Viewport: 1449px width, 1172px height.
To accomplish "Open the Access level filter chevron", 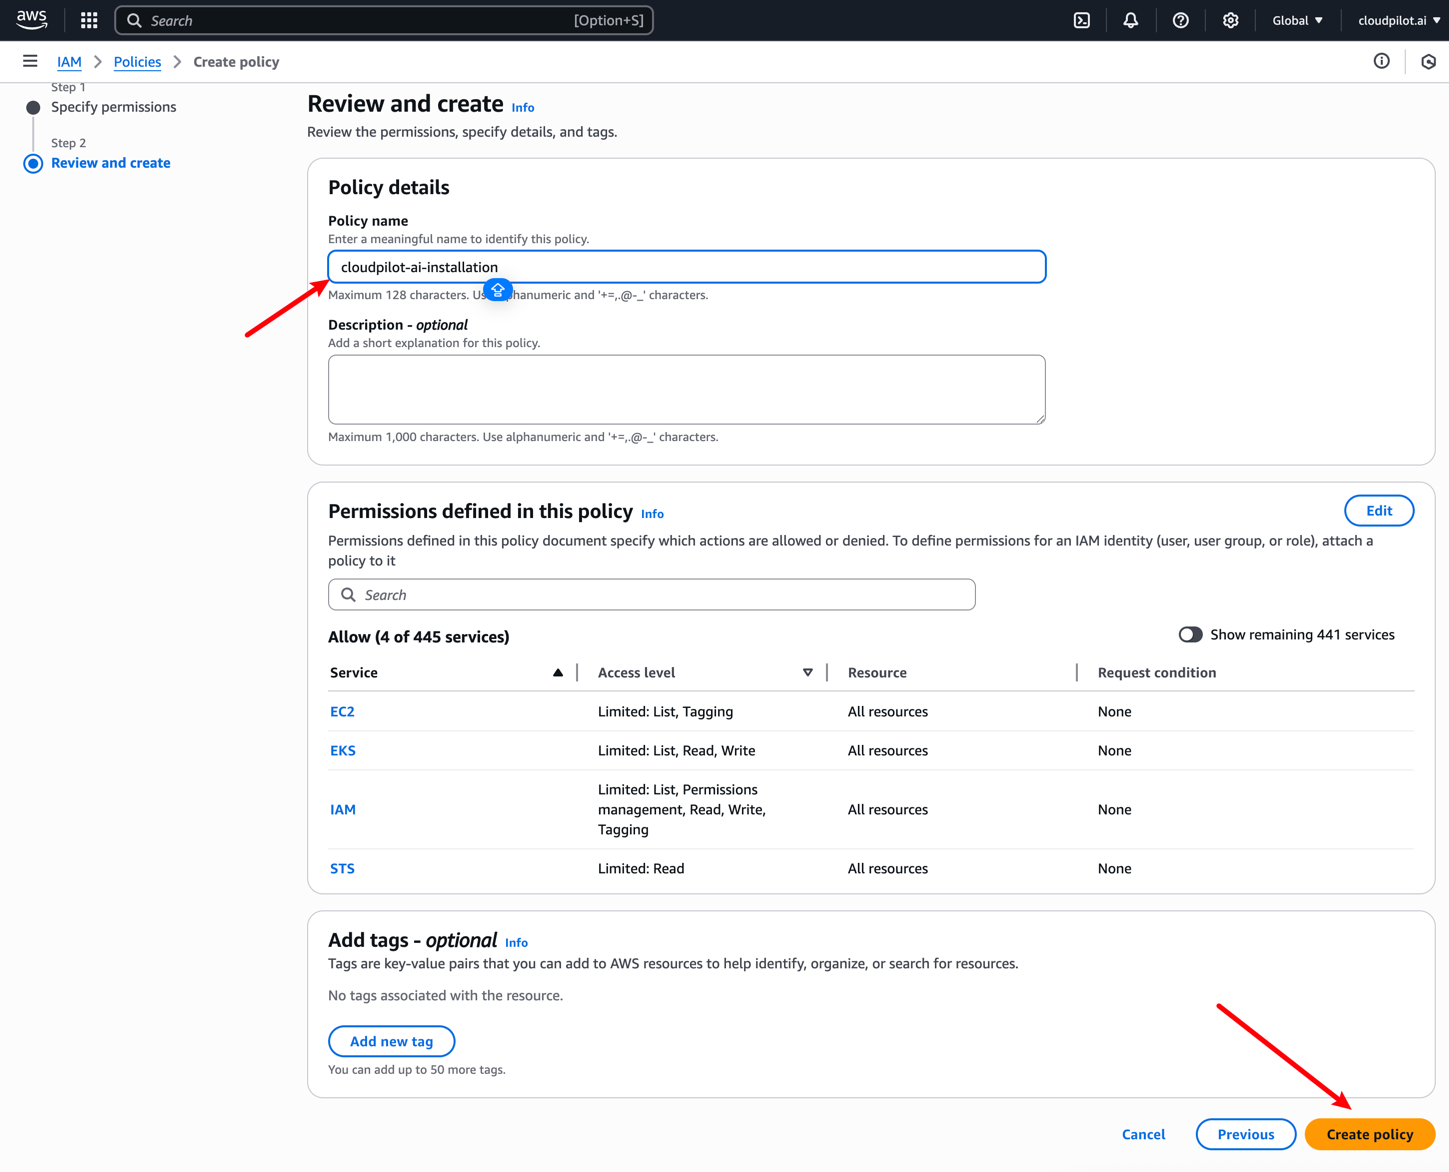I will pos(808,672).
